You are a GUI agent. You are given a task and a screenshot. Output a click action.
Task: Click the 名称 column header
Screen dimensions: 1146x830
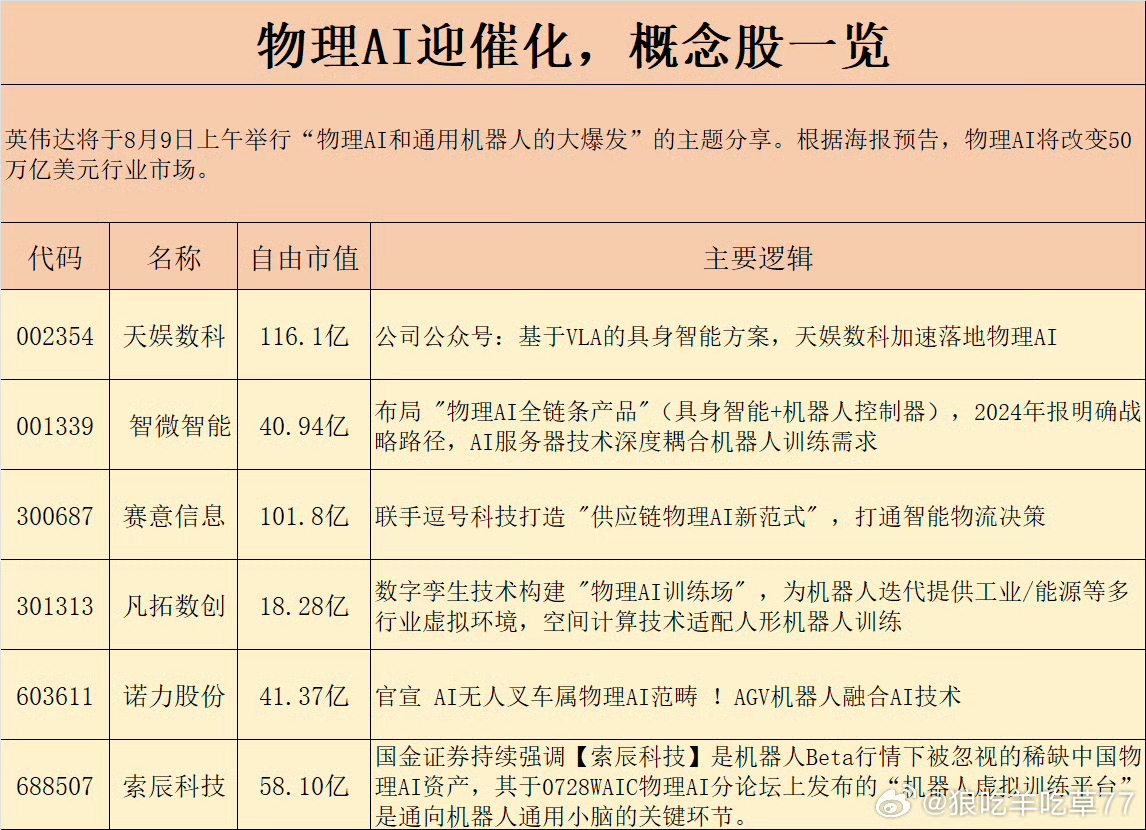pyautogui.click(x=174, y=256)
